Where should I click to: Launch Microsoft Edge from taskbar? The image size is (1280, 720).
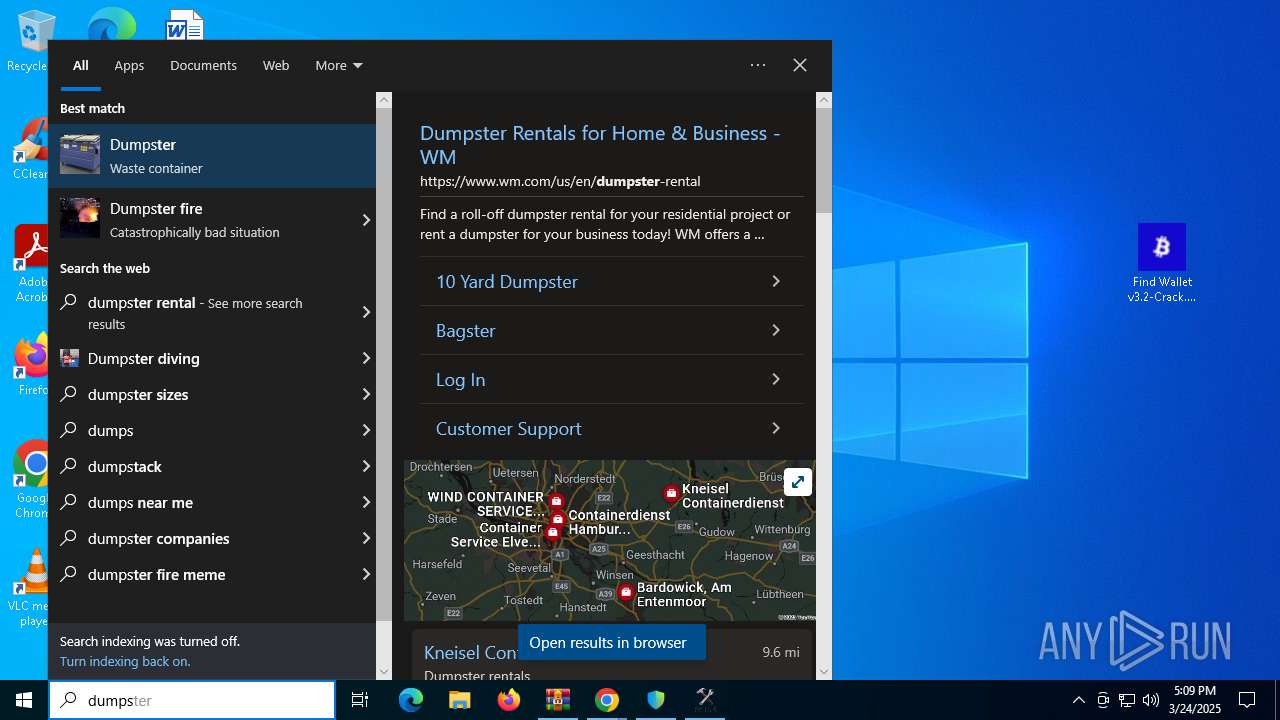pyautogui.click(x=411, y=700)
